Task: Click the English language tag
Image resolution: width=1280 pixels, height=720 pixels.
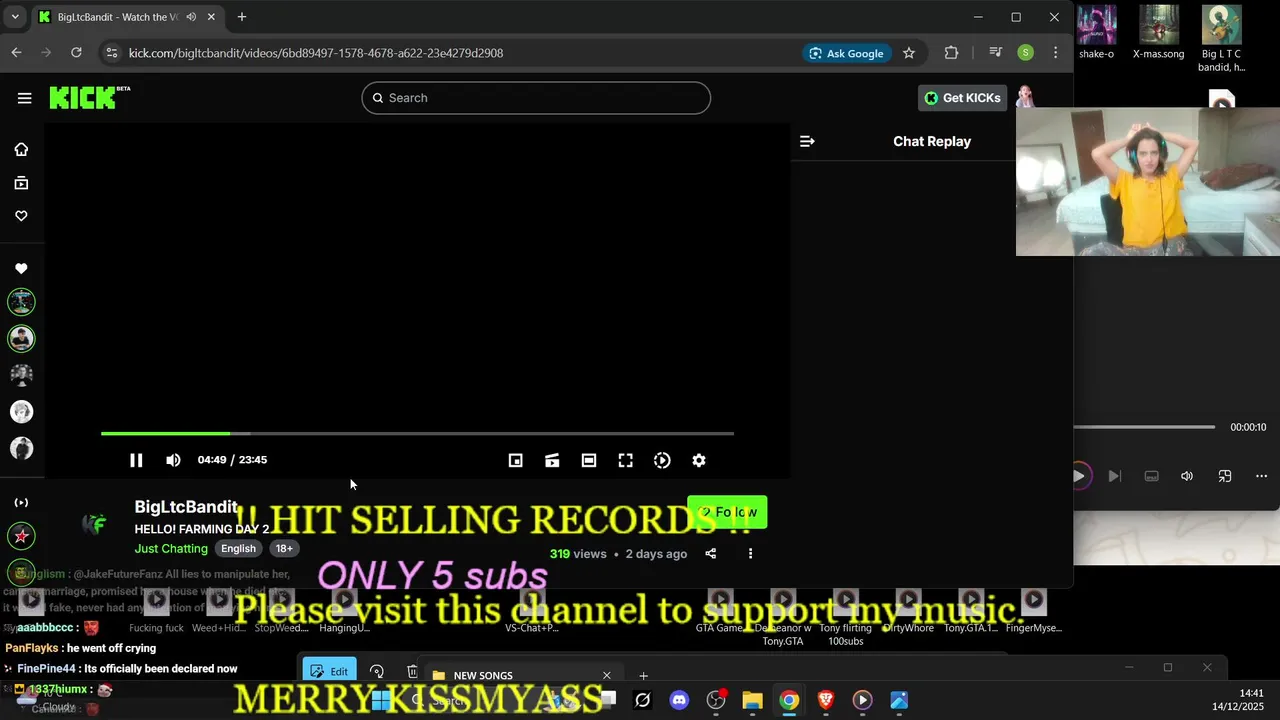Action: (238, 548)
